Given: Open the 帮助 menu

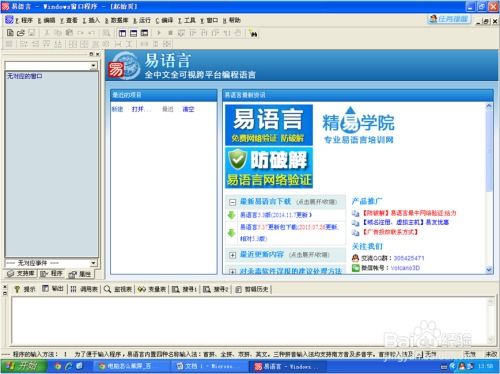Looking at the screenshot, I should 231,20.
